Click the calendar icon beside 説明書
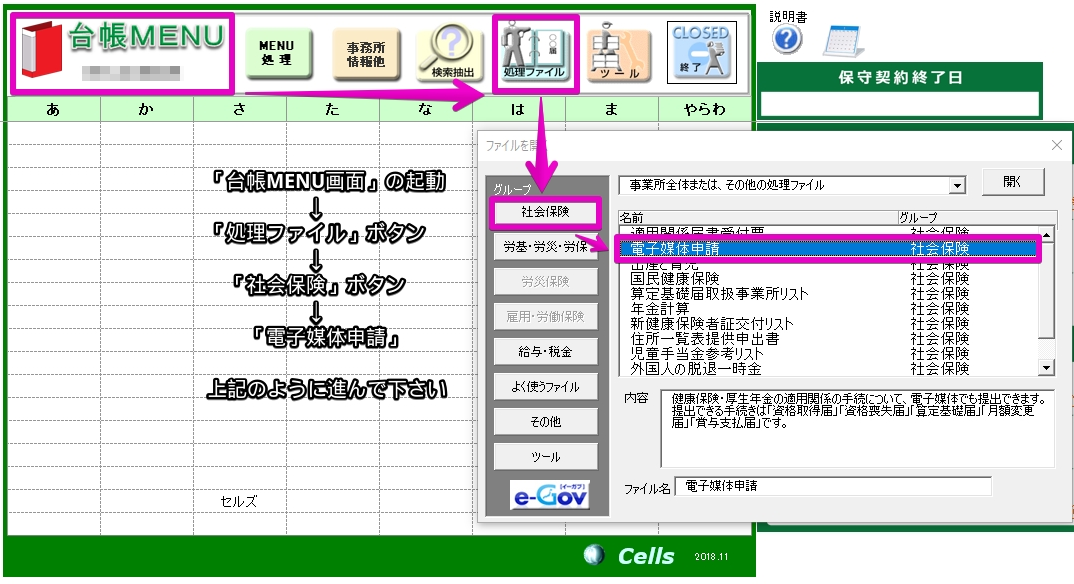1074x584 pixels. click(843, 41)
